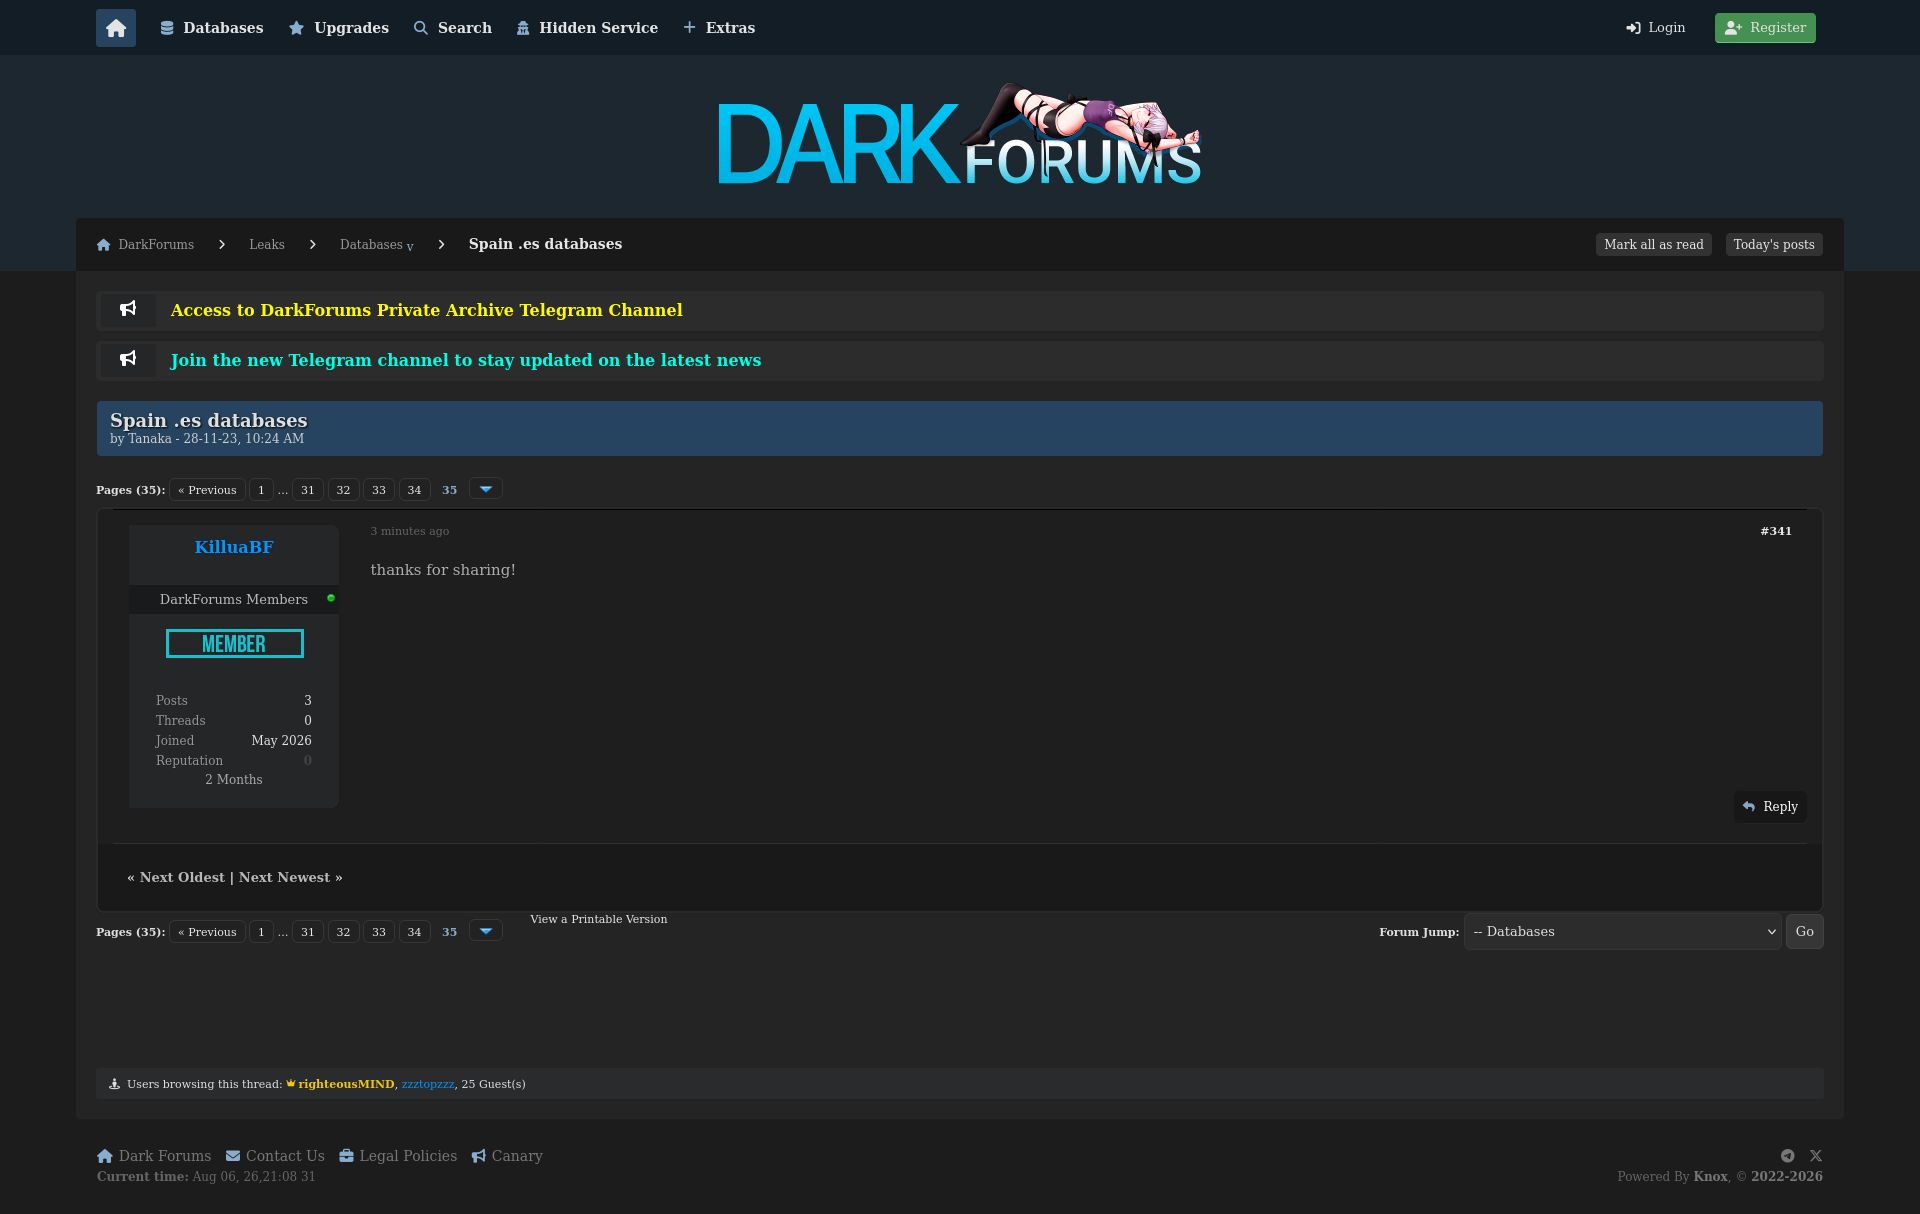The image size is (1920, 1214).
Task: Open the post #341 permalink
Action: (x=1776, y=532)
